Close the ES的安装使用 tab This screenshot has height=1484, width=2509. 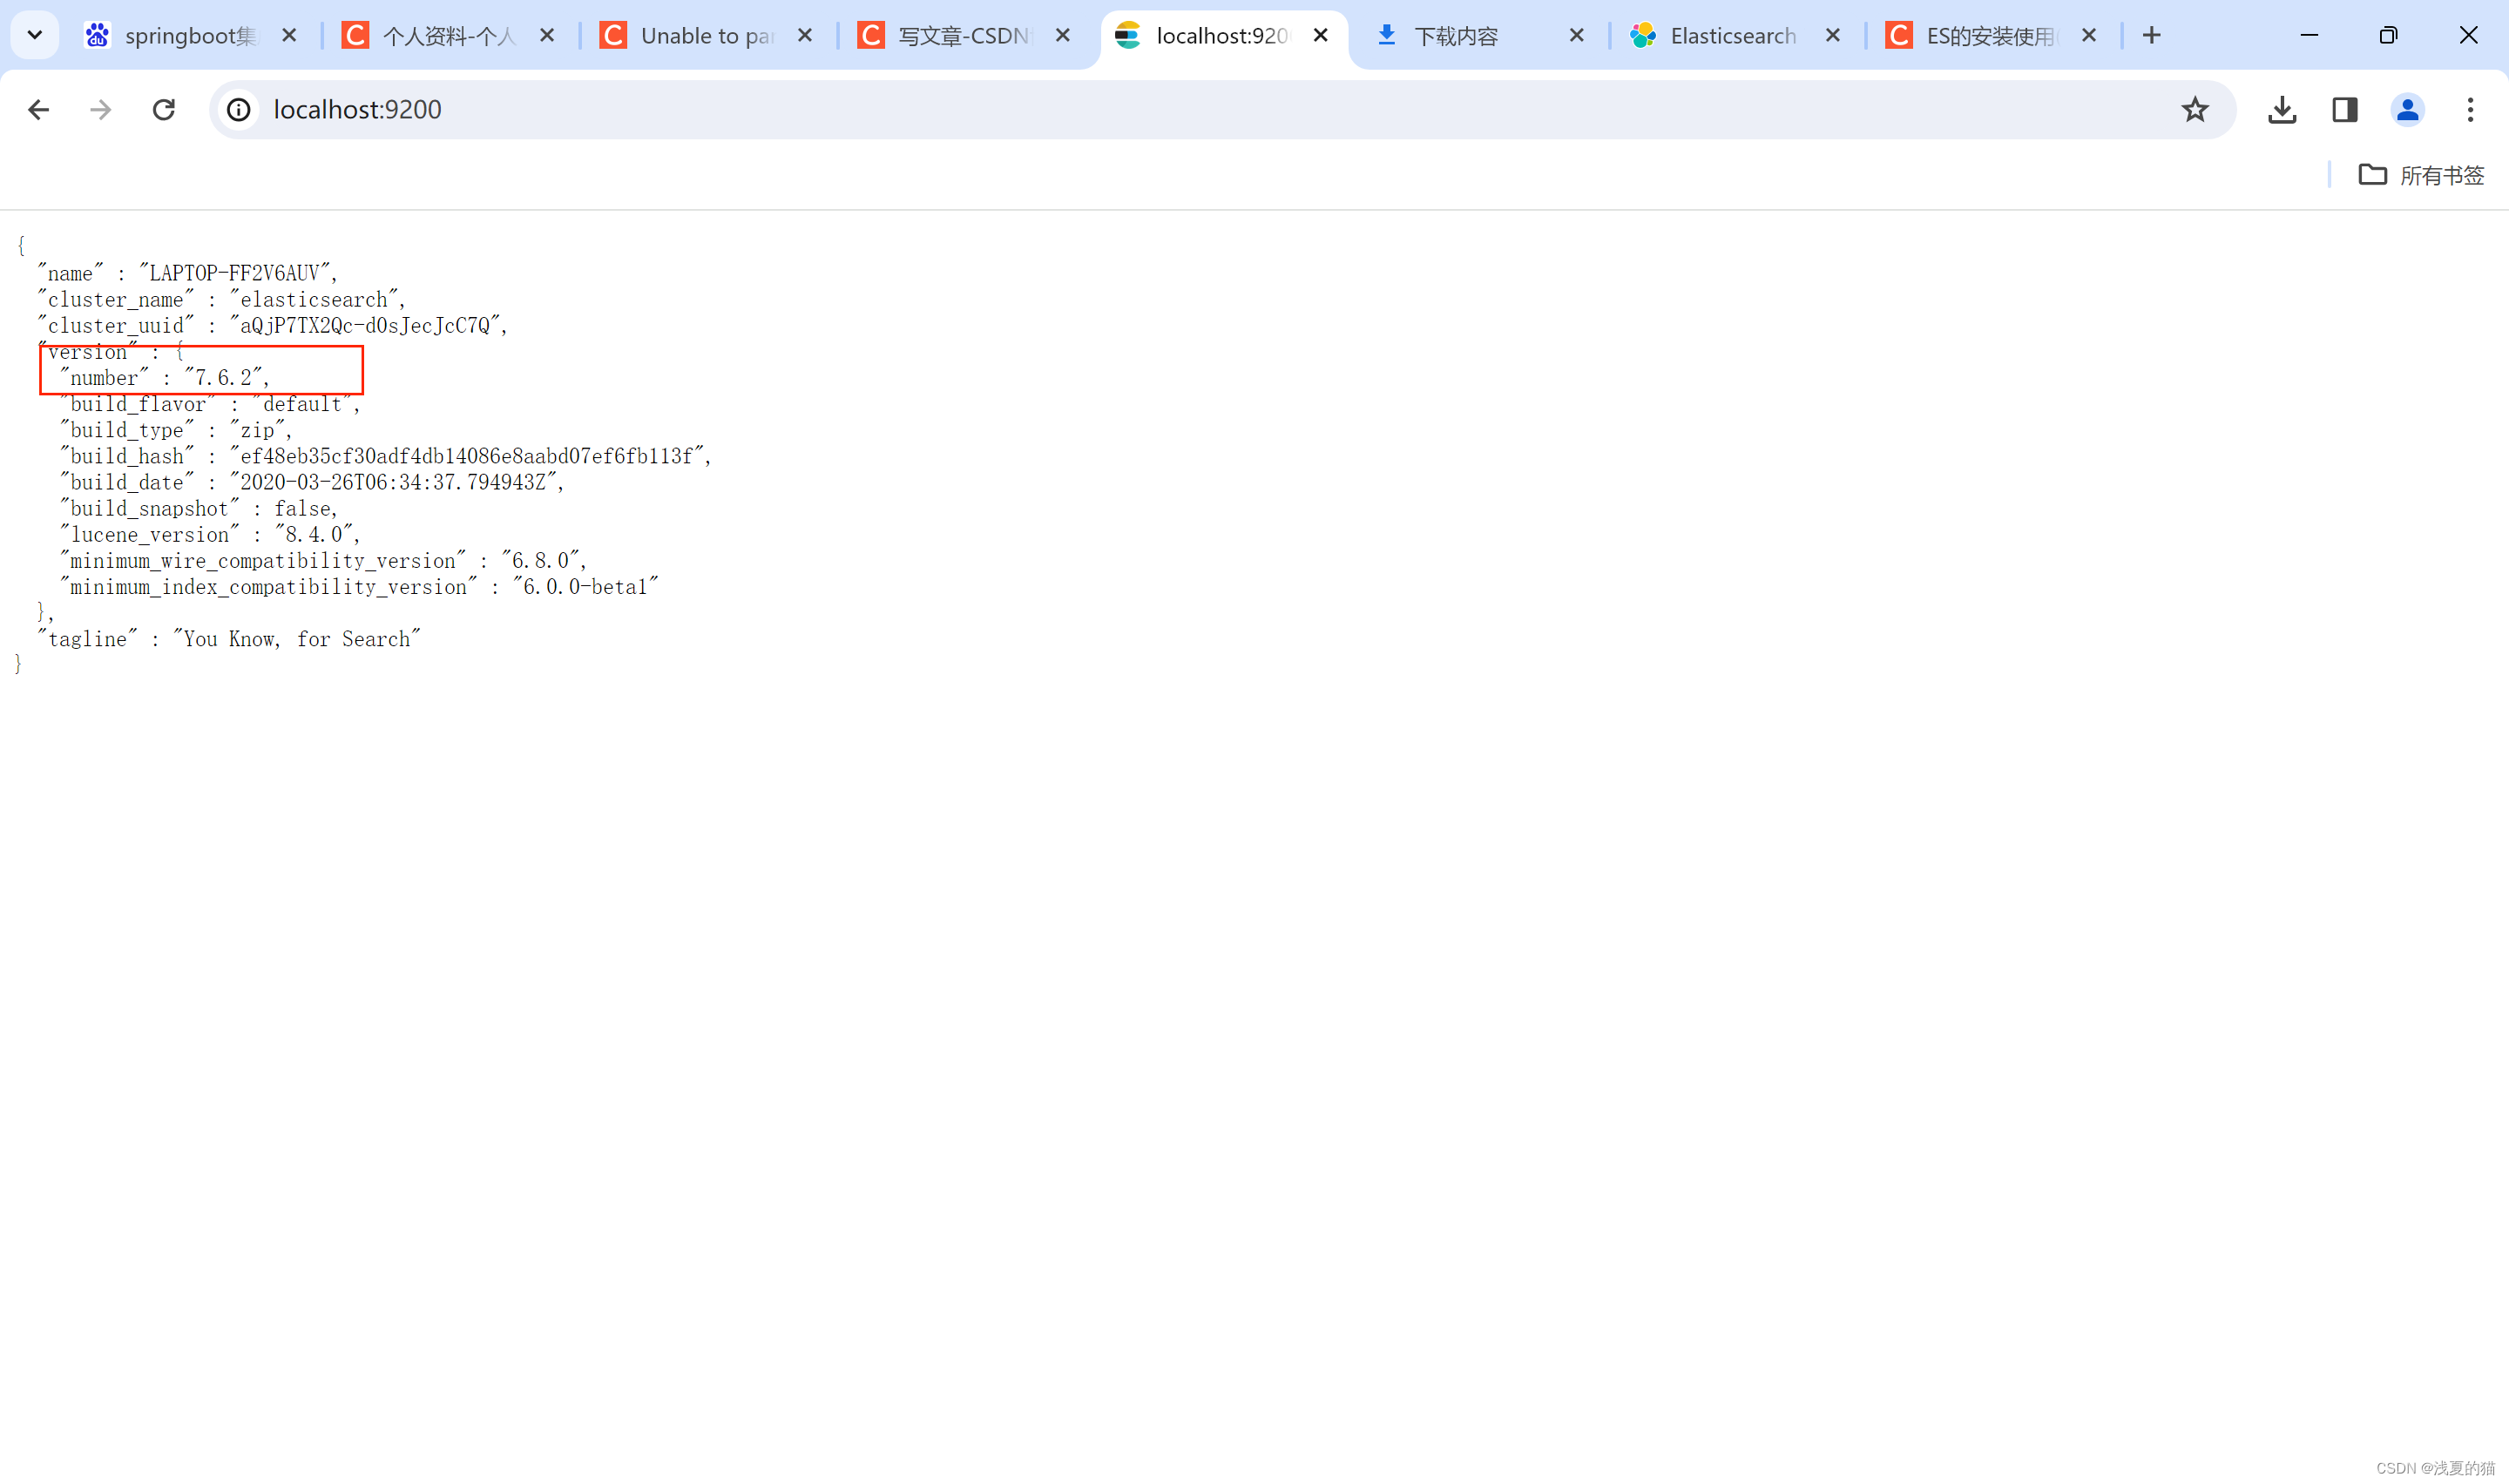2089,35
